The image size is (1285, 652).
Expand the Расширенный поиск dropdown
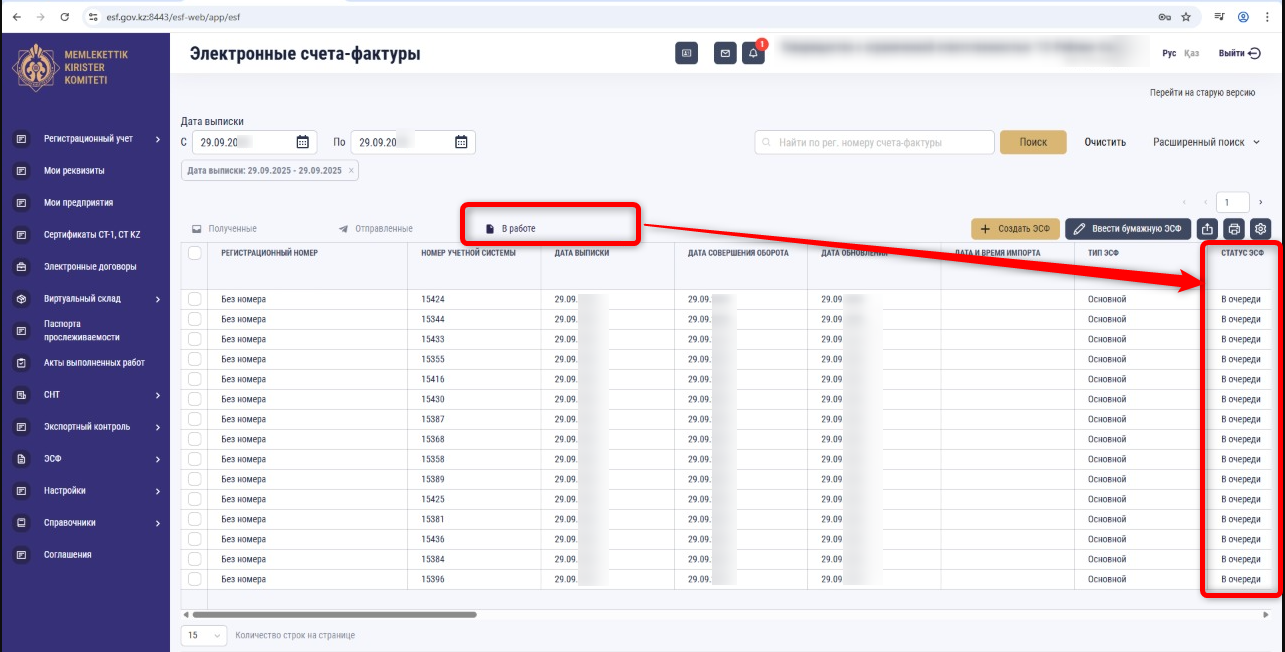pyautogui.click(x=1206, y=142)
